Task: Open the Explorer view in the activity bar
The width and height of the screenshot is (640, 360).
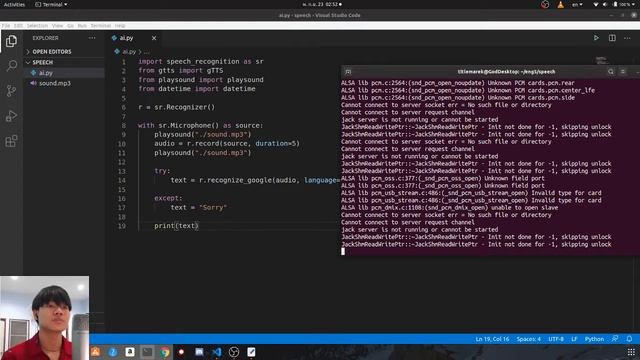Action: [x=11, y=41]
